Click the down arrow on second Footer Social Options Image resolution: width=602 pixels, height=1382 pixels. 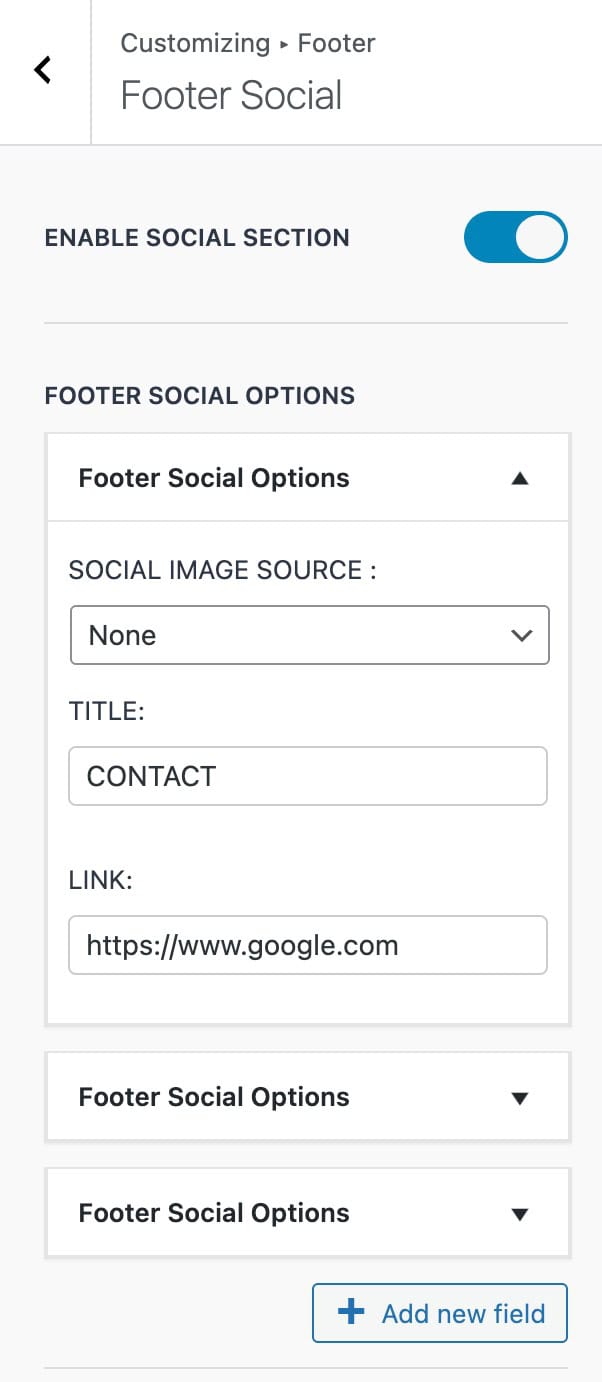[x=520, y=1097]
